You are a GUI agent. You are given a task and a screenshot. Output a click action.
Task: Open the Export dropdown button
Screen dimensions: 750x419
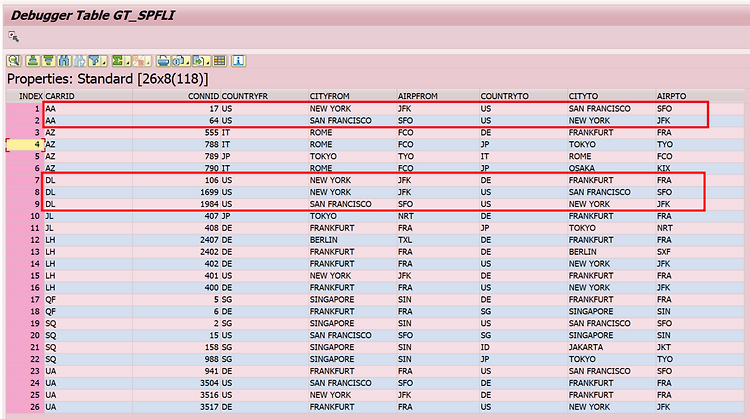coord(201,61)
